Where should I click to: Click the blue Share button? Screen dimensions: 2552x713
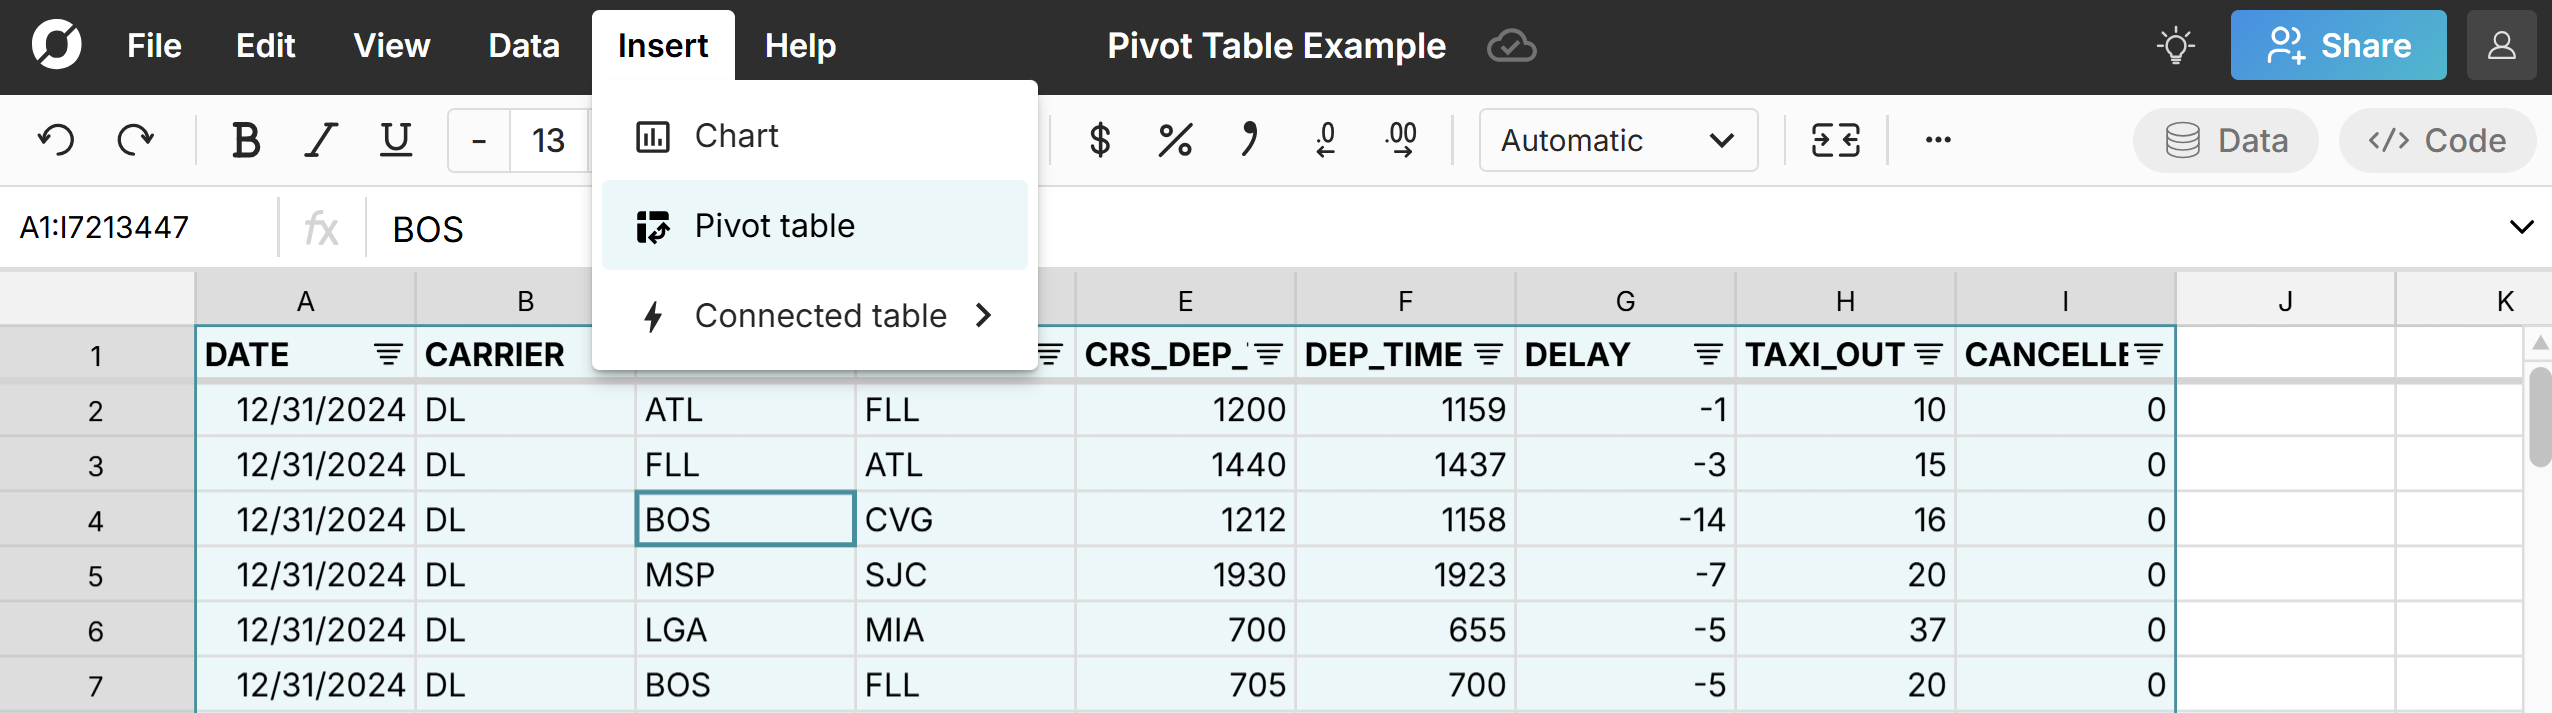[x=2338, y=46]
